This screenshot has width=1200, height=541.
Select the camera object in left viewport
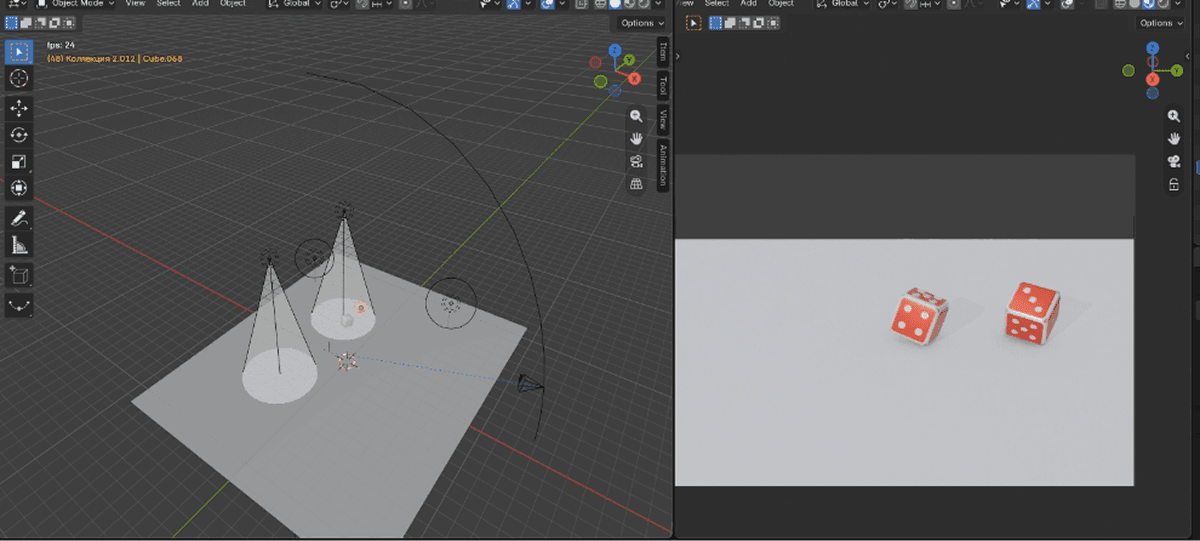[530, 385]
